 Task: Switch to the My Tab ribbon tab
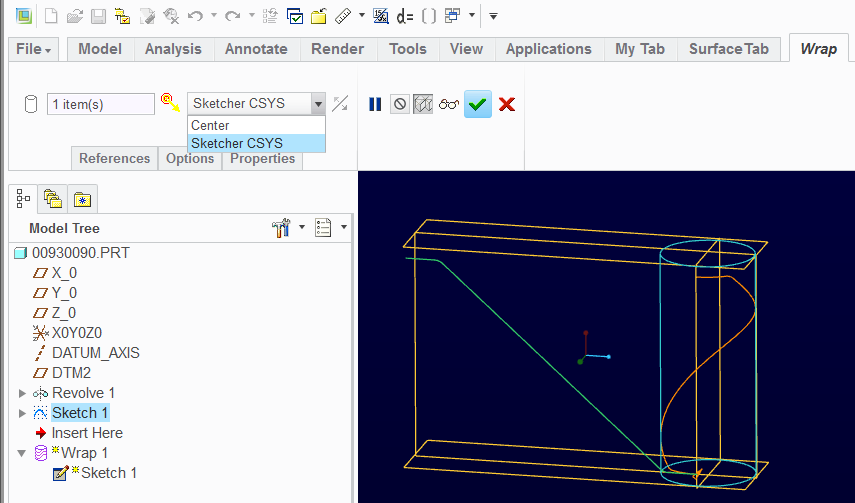(640, 49)
